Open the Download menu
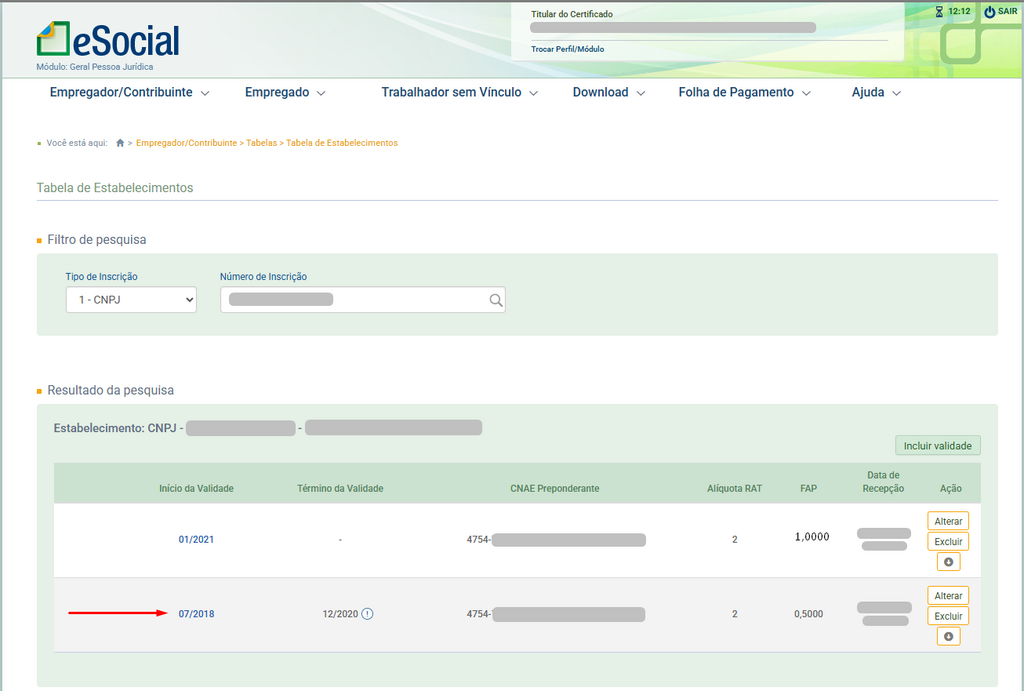This screenshot has height=691, width=1024. pos(609,92)
